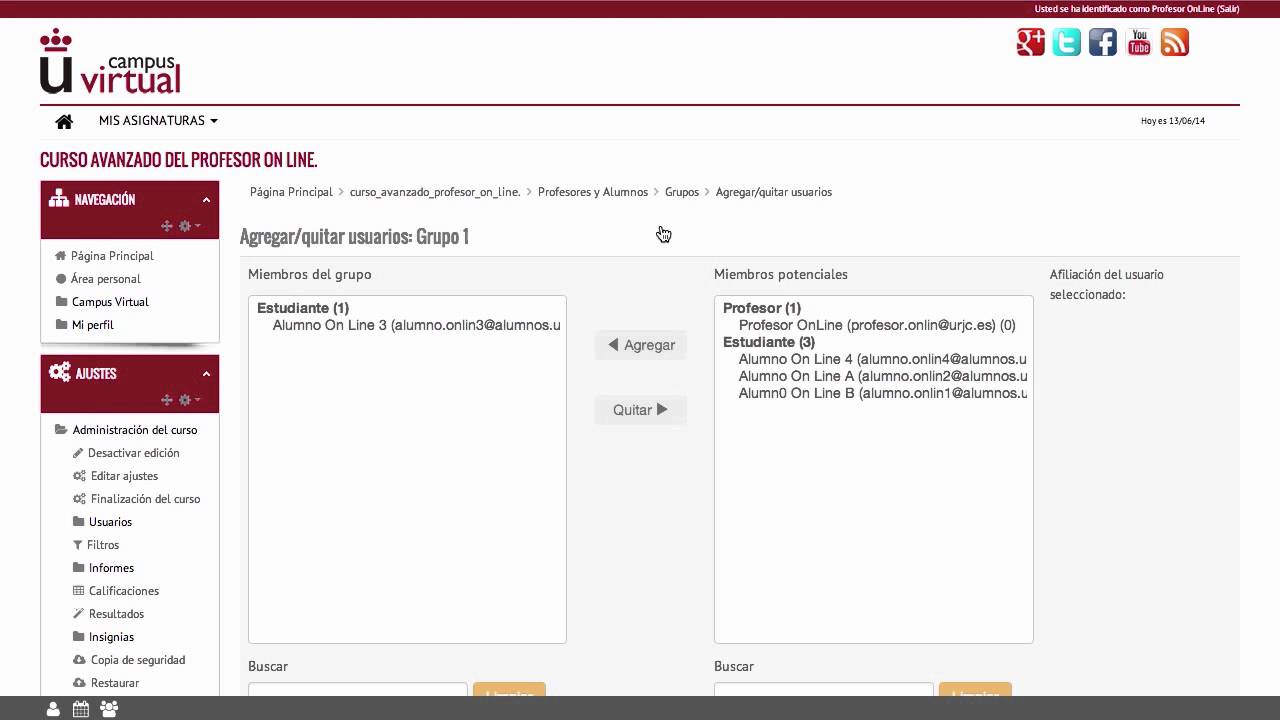Click the home icon in navbar

tap(64, 121)
